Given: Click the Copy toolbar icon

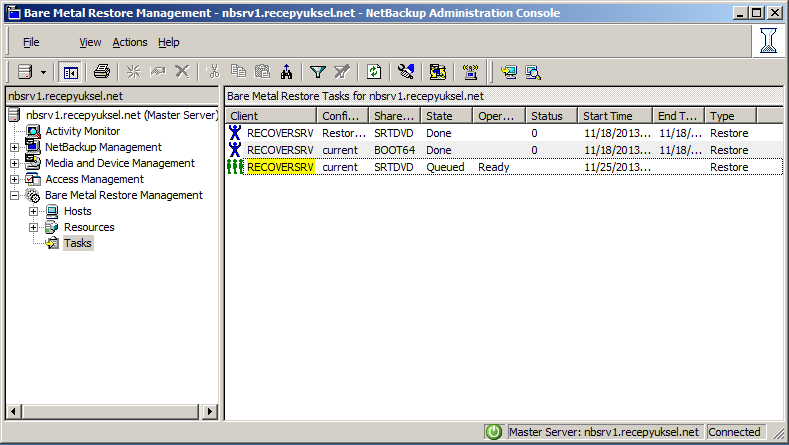Looking at the screenshot, I should pos(239,72).
